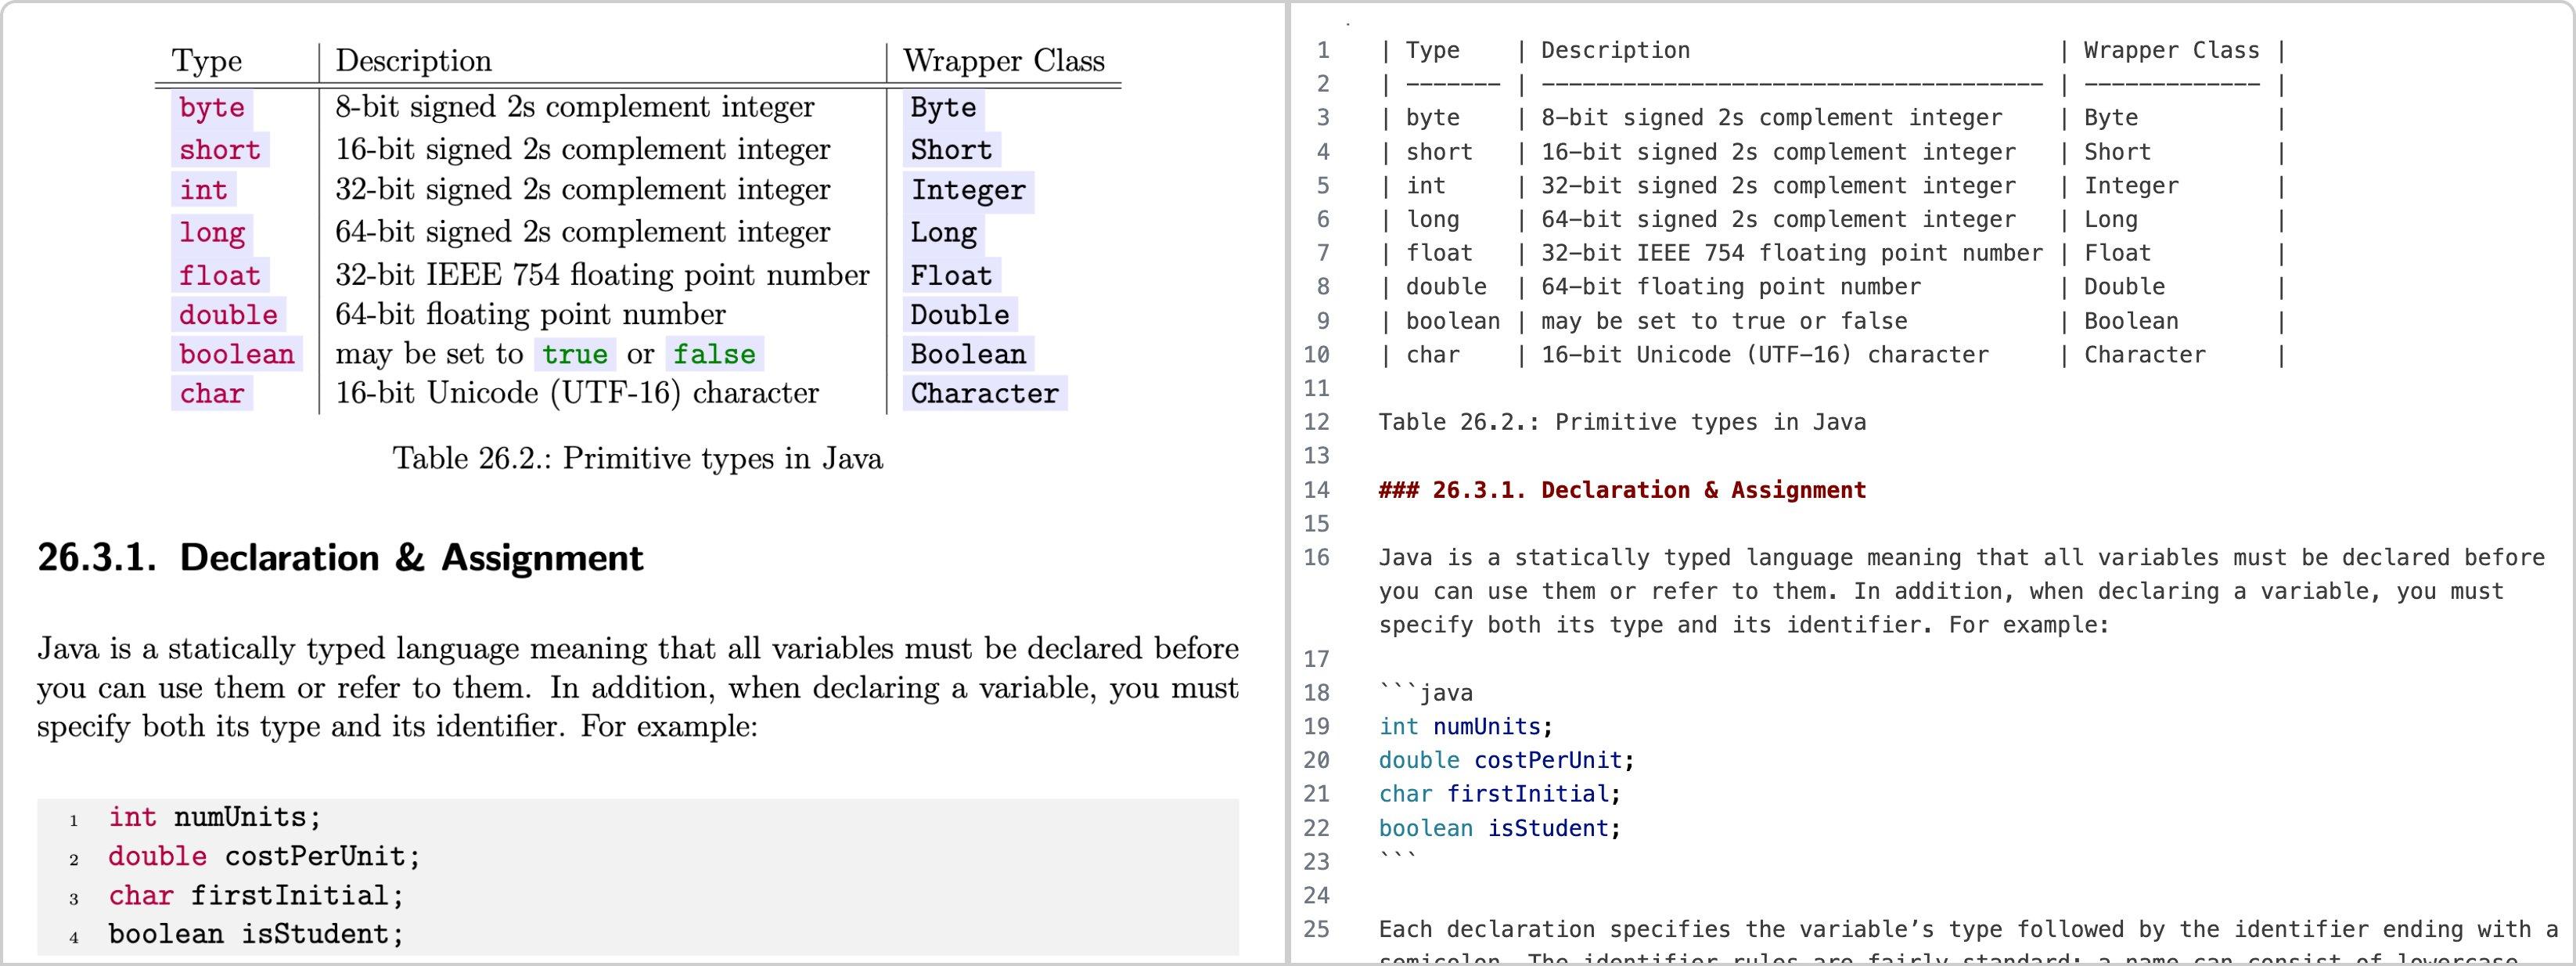Click 'Character' in markdown table row 10
The width and height of the screenshot is (2576, 966).
pyautogui.click(x=2144, y=355)
